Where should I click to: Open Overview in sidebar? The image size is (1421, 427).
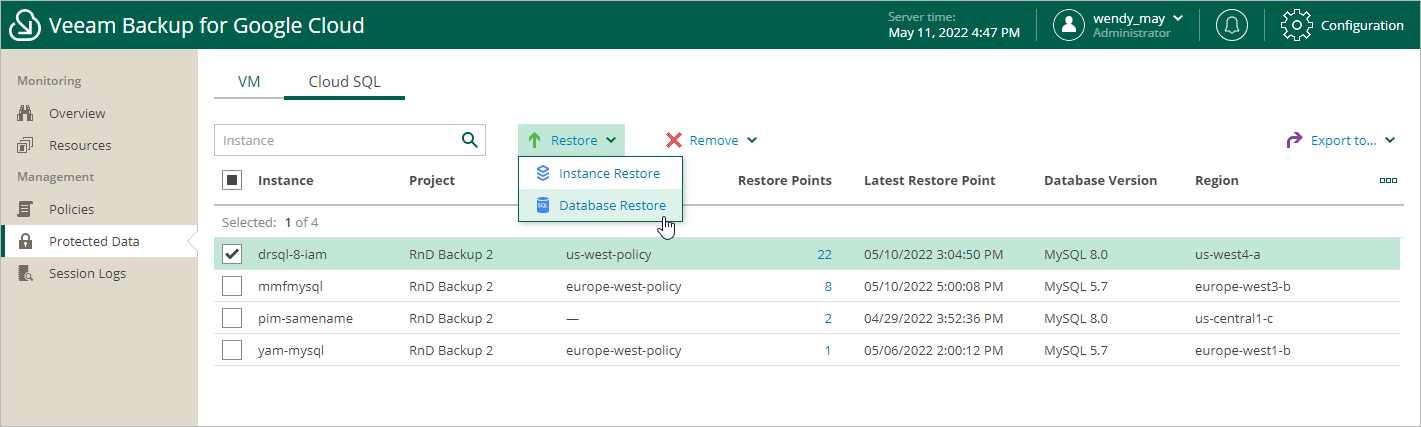[77, 113]
